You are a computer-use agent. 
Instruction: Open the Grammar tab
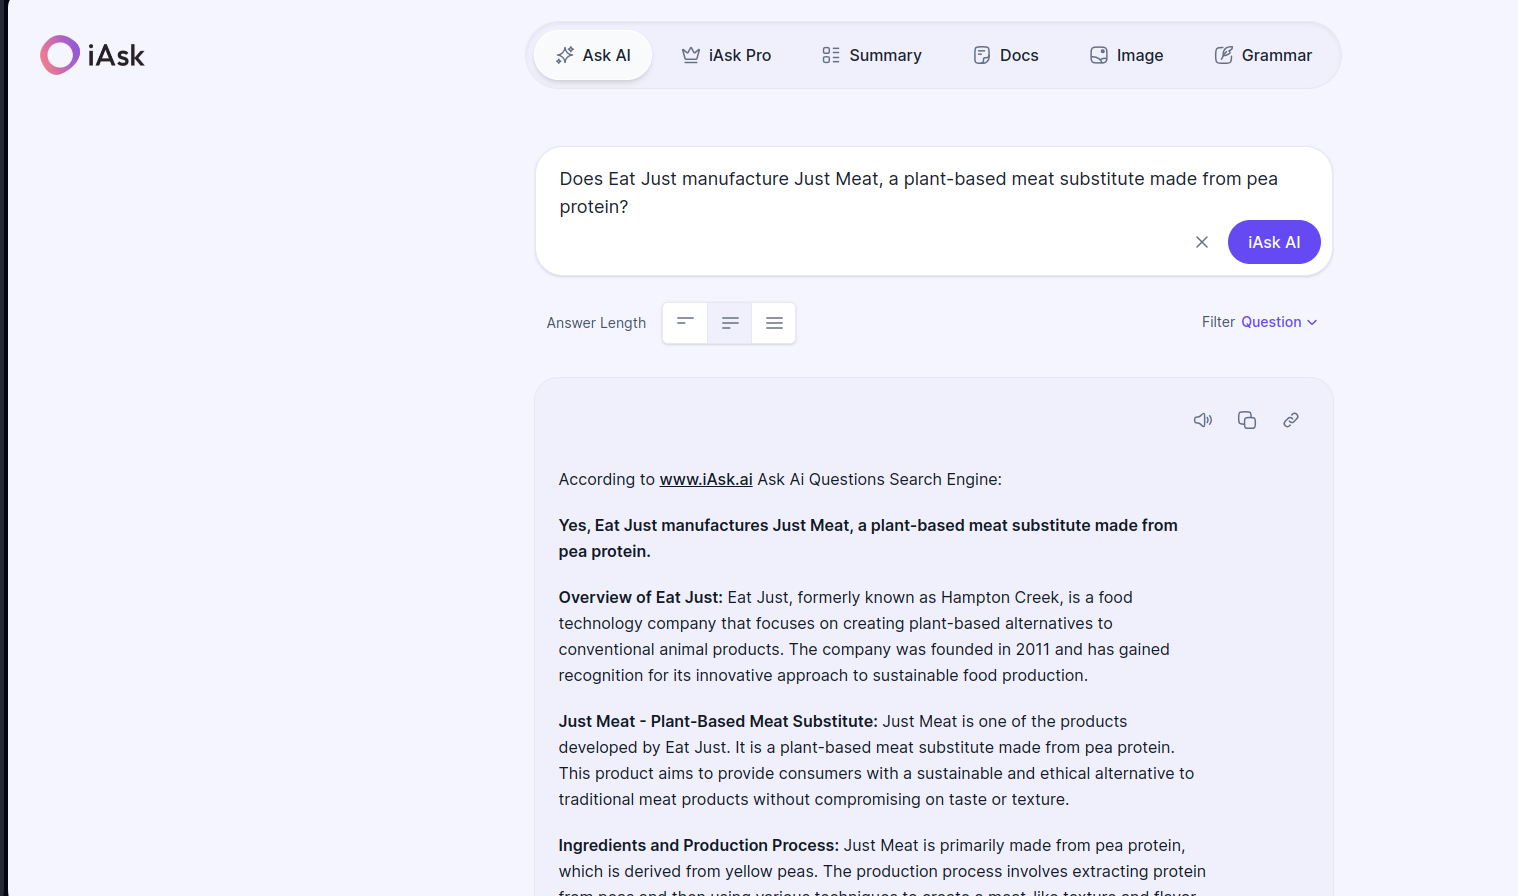point(1263,55)
